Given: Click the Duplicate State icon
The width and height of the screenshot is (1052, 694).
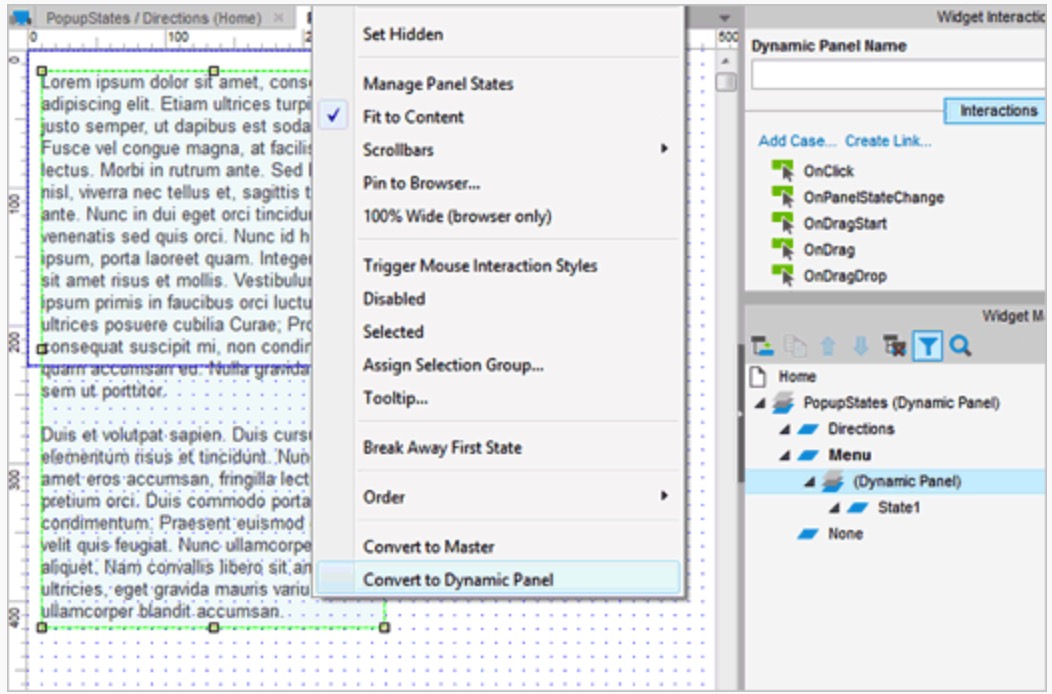Looking at the screenshot, I should 795,346.
